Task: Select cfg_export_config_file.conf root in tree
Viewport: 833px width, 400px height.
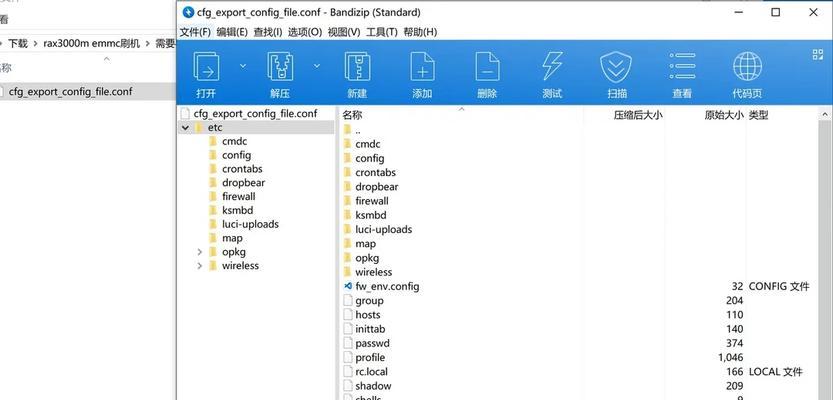Action: (x=256, y=114)
